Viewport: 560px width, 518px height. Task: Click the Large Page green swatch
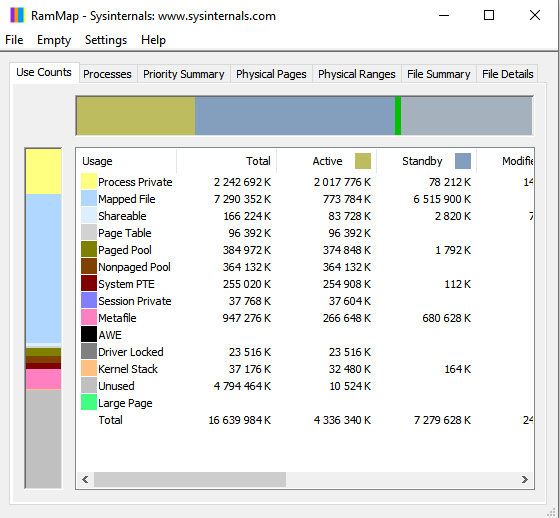[89, 402]
